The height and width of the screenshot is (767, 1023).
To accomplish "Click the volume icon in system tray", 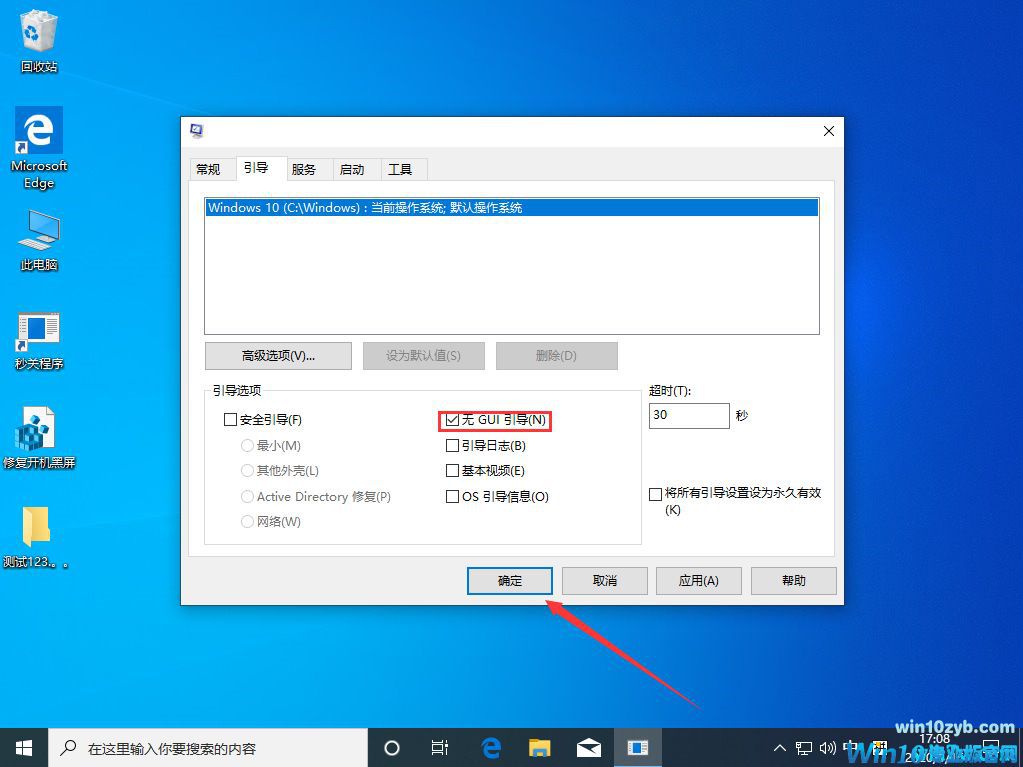I will (827, 747).
